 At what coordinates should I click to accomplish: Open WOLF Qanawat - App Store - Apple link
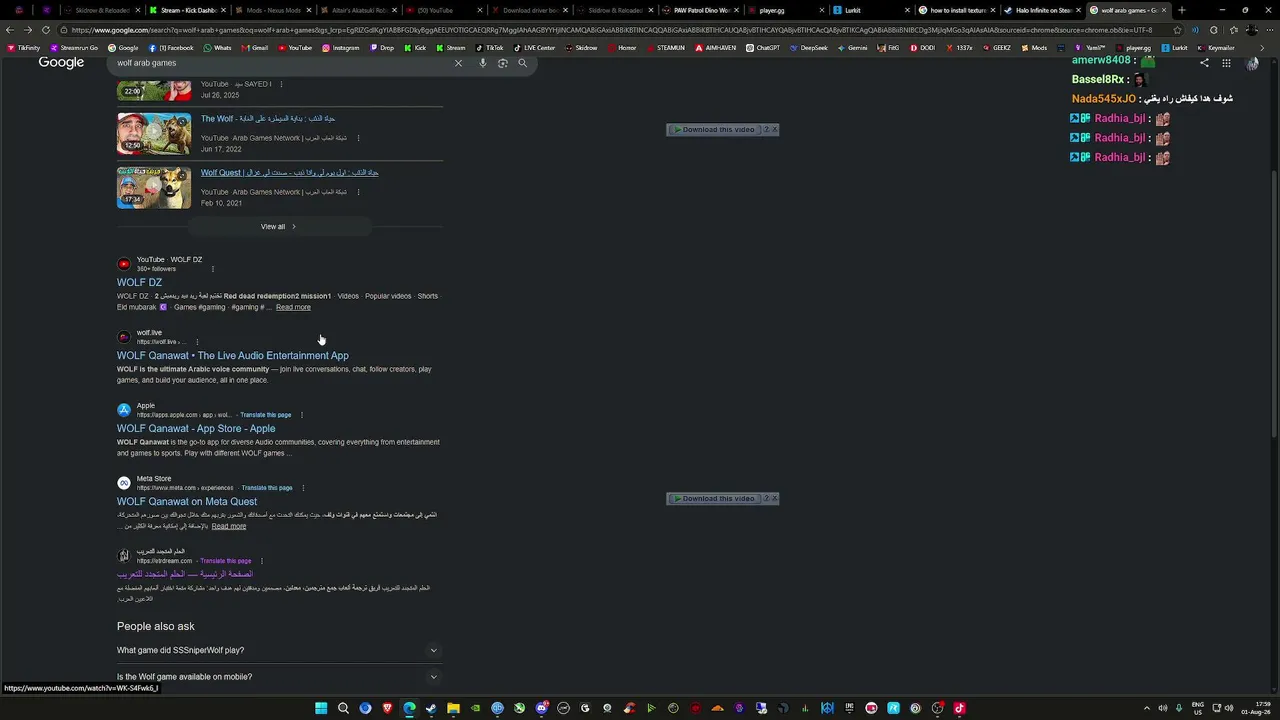coord(196,429)
